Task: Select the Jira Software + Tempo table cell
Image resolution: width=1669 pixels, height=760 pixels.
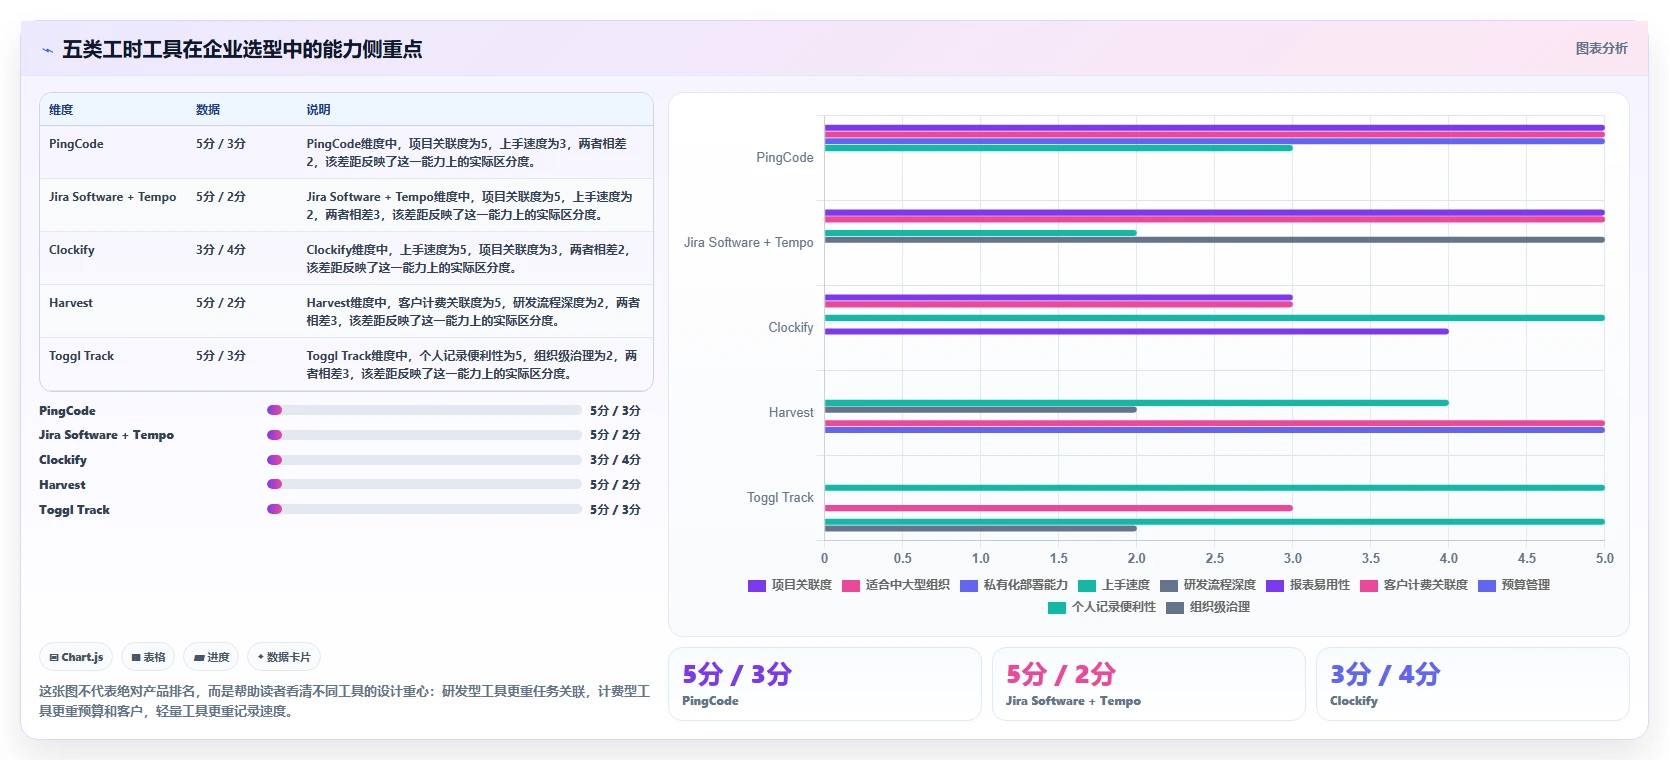Action: coord(112,197)
